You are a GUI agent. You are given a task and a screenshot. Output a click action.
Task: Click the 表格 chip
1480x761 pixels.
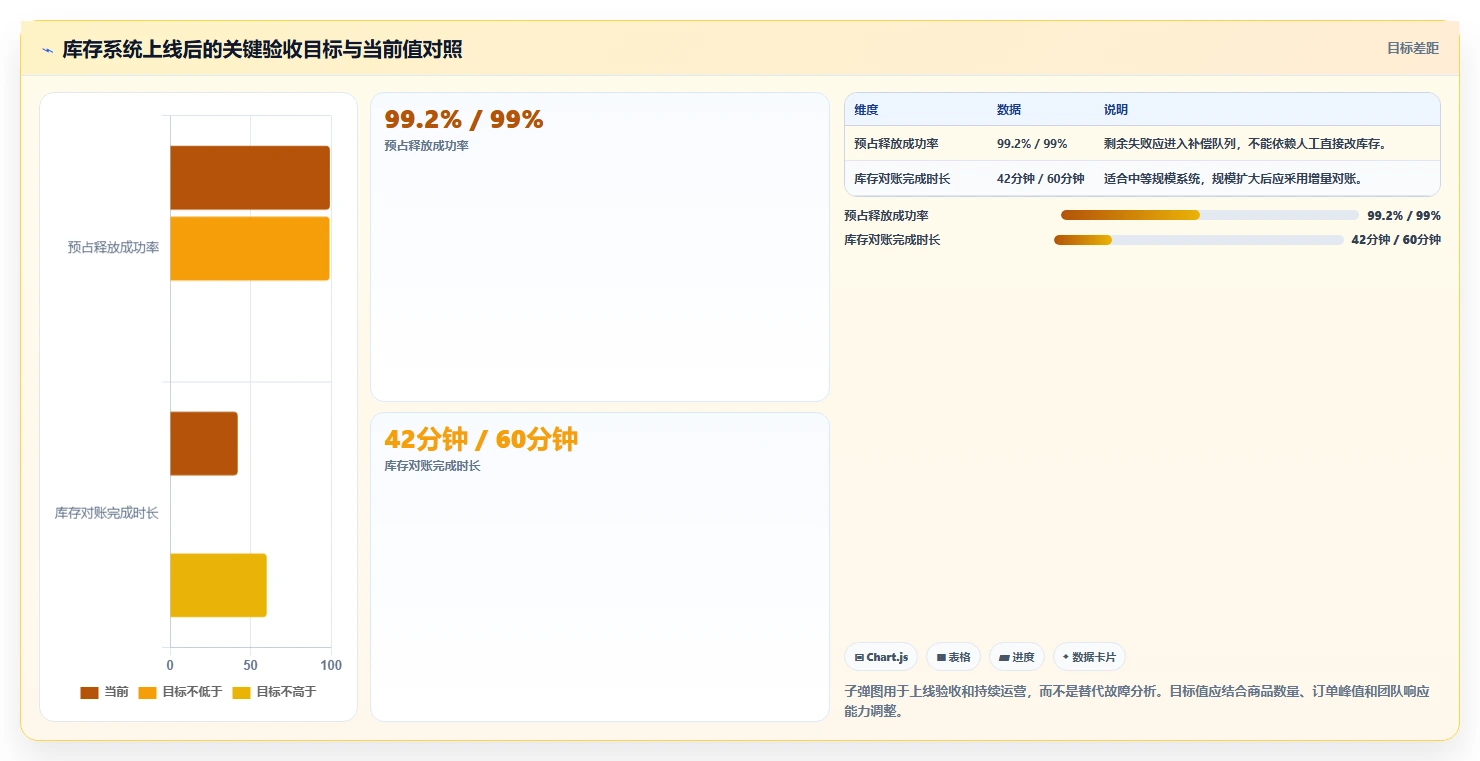point(953,657)
